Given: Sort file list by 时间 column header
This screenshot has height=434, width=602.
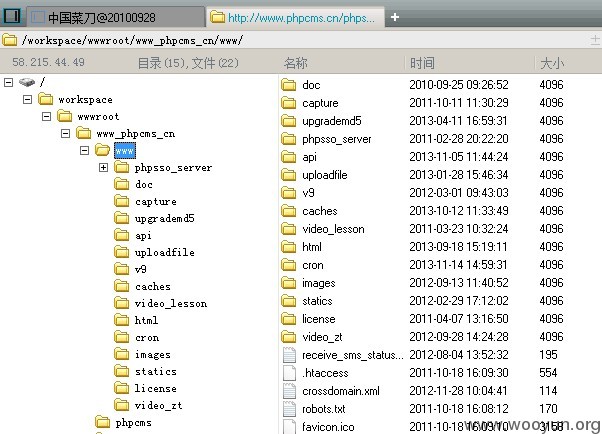Looking at the screenshot, I should [422, 63].
